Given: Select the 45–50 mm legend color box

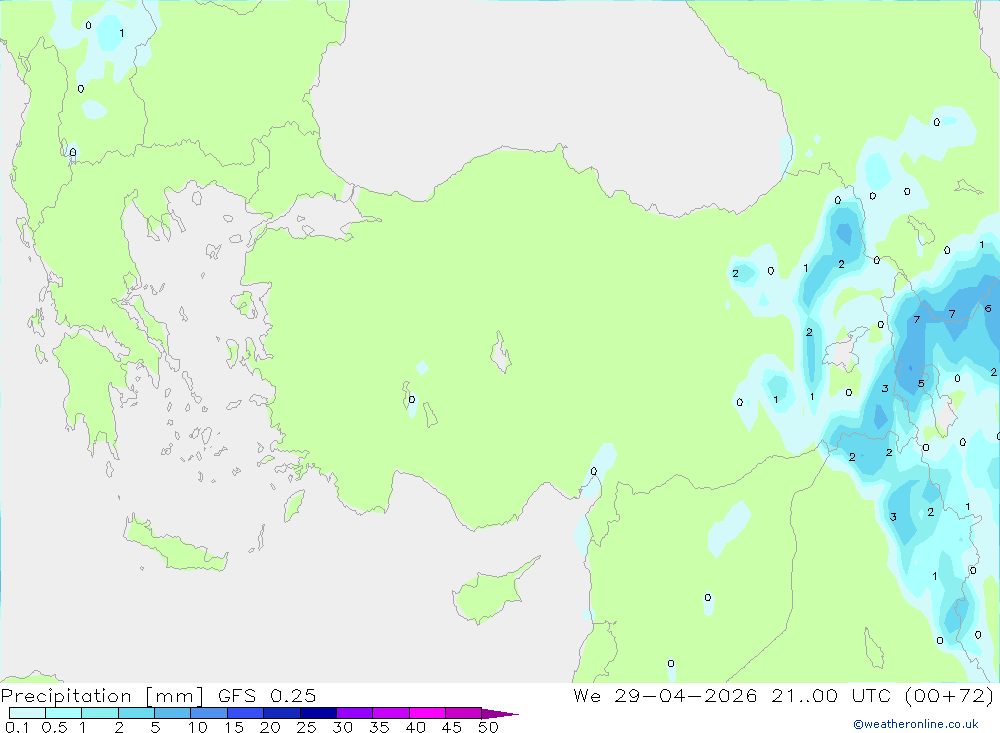Looking at the screenshot, I should pos(463,713).
